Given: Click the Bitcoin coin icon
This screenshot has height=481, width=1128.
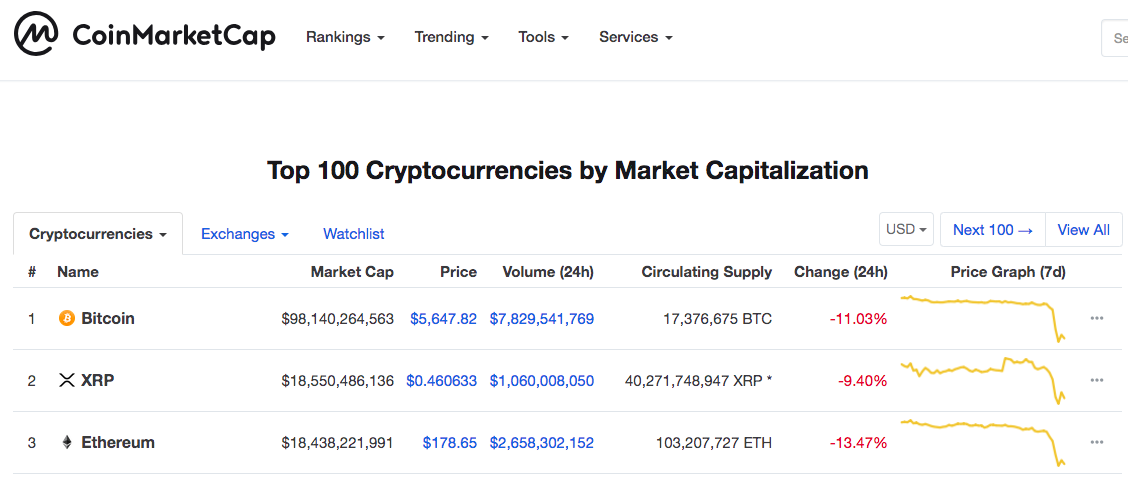Looking at the screenshot, I should click(x=67, y=319).
